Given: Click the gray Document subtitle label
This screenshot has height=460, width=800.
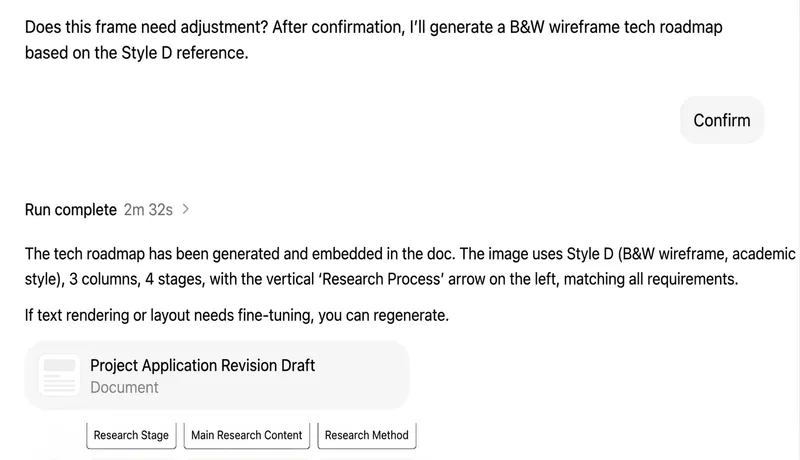Looking at the screenshot, I should click(x=124, y=388).
